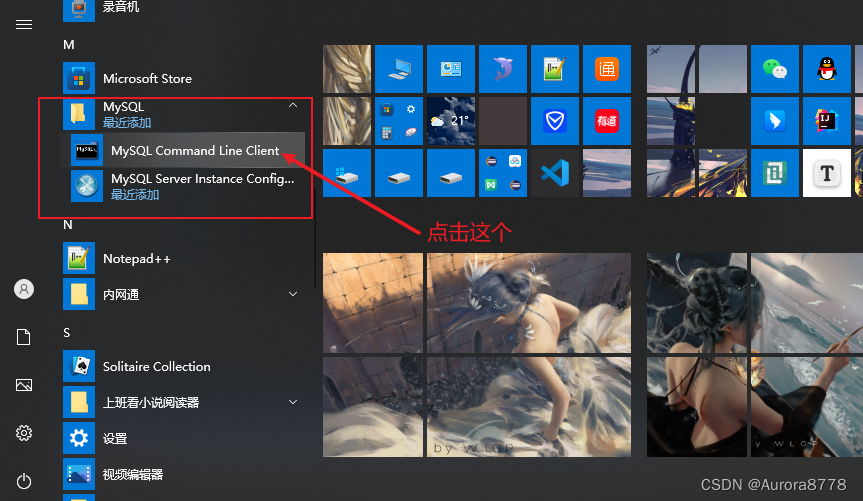The height and width of the screenshot is (501, 863).
Task: Open the user account icon
Action: (x=24, y=288)
